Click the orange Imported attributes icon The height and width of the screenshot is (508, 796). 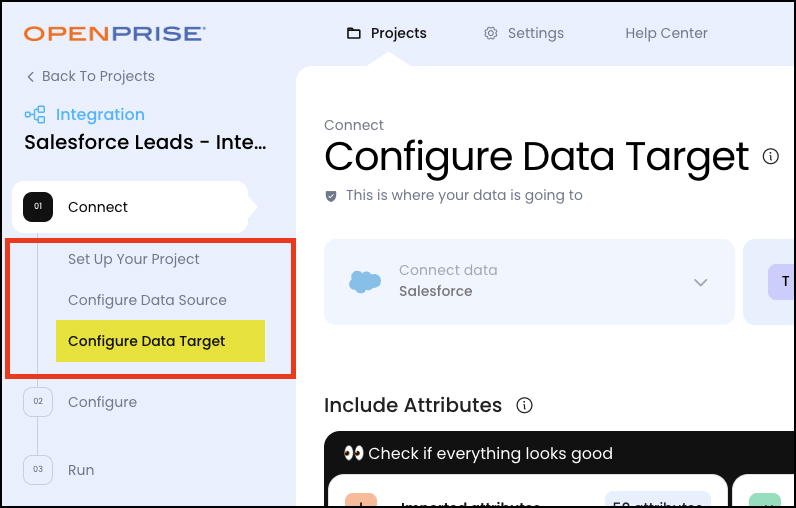[360, 500]
